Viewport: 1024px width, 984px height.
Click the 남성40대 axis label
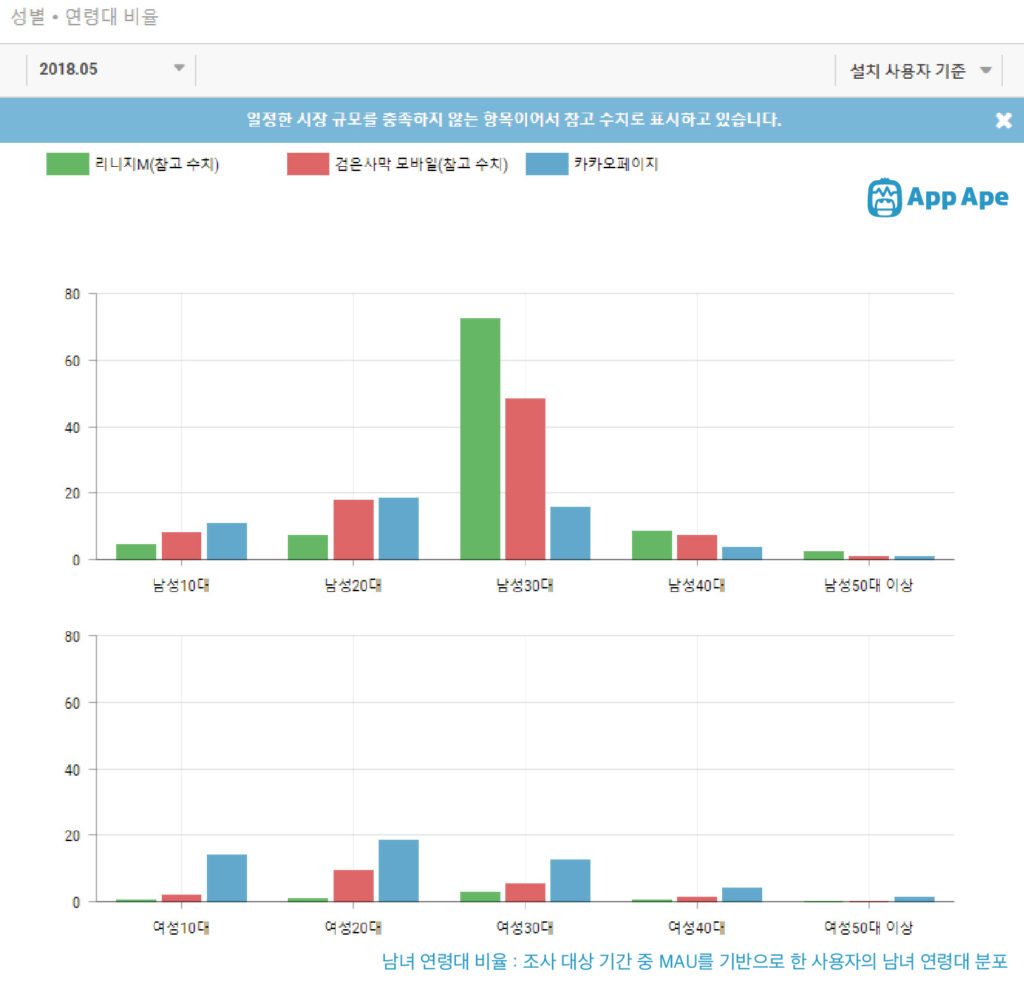click(x=696, y=585)
